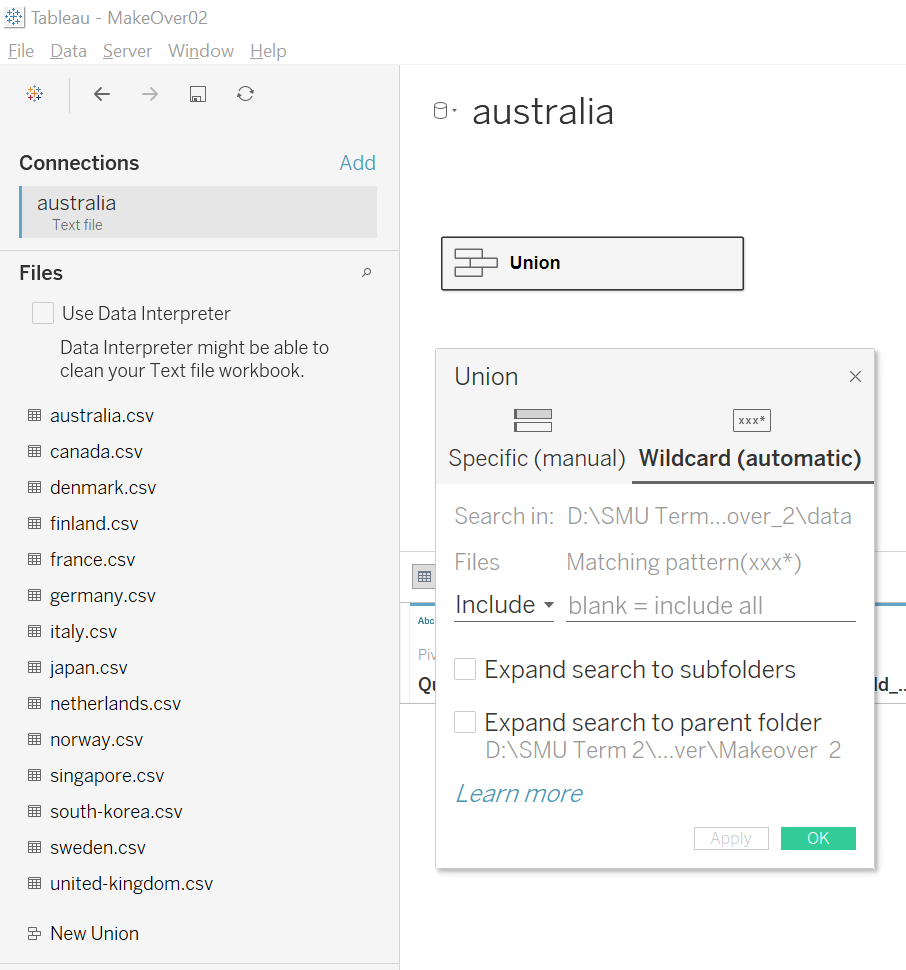Click the search files magnifier icon

tap(366, 273)
